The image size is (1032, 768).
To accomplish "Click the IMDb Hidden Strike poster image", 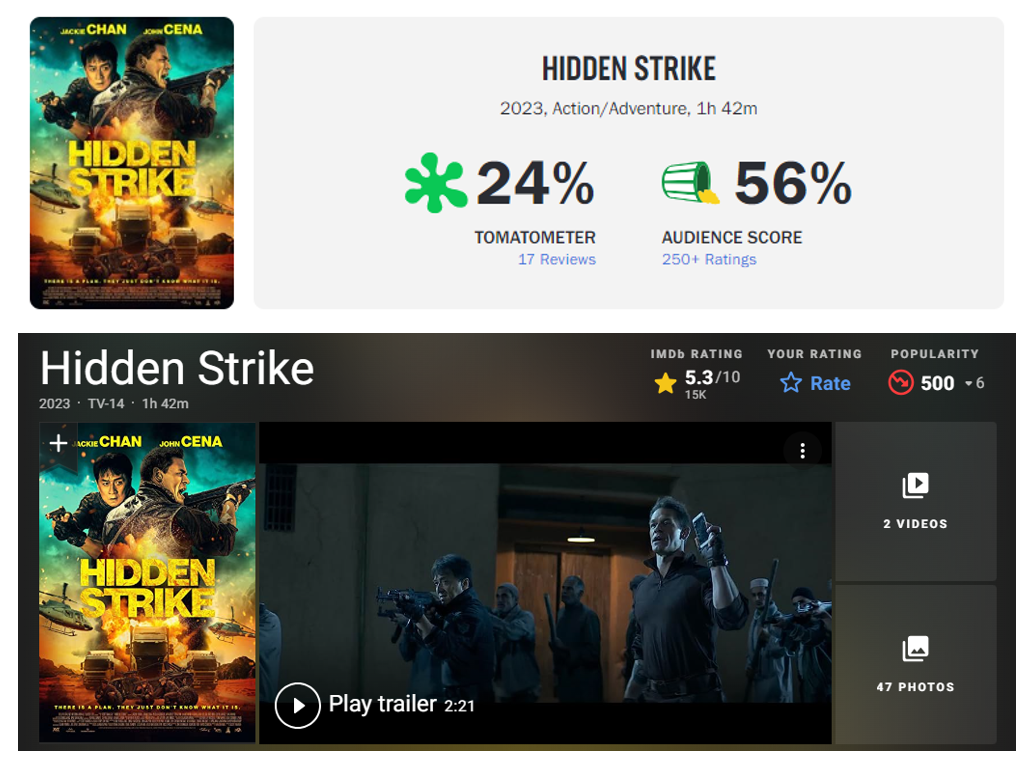I will pyautogui.click(x=147, y=583).
